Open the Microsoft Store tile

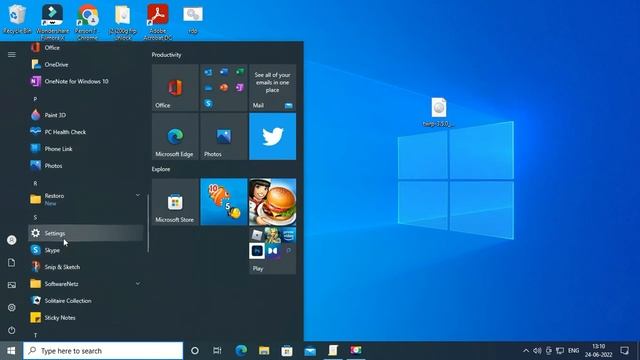[x=175, y=202]
